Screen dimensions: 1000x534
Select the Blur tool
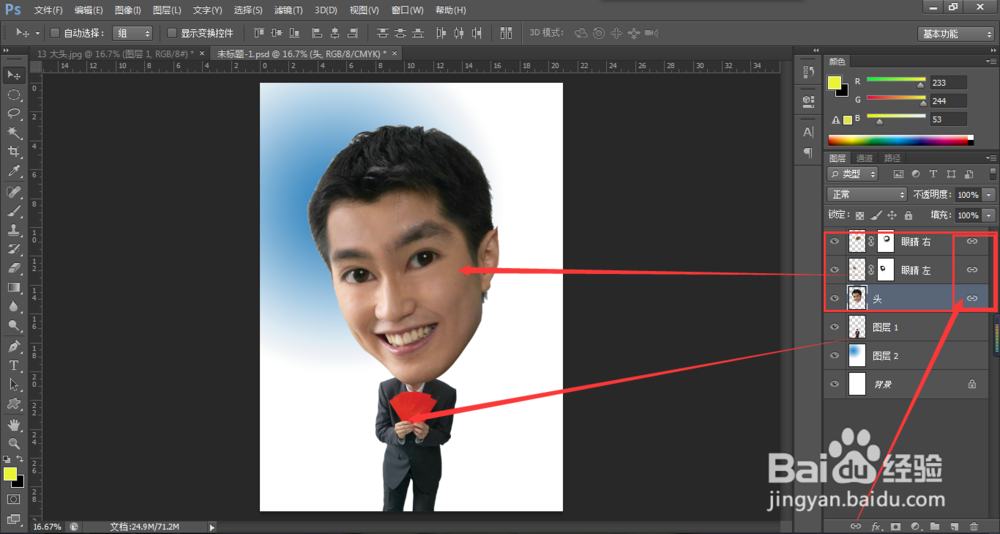[13, 307]
